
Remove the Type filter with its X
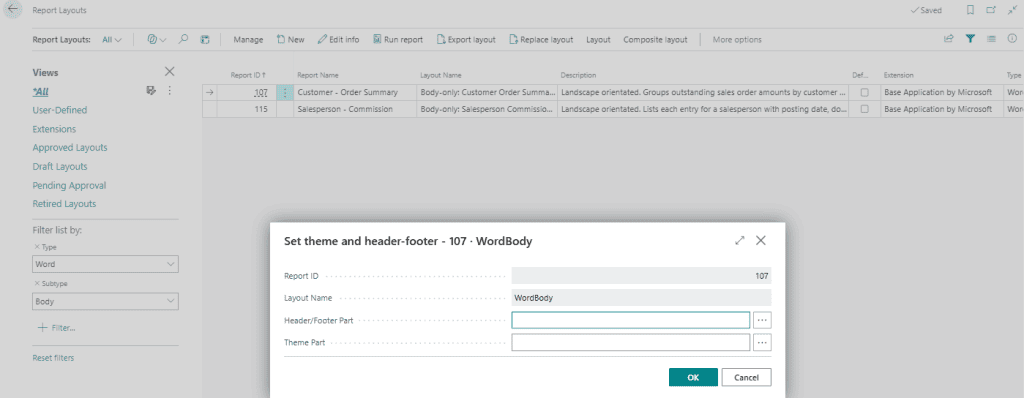[x=37, y=248]
